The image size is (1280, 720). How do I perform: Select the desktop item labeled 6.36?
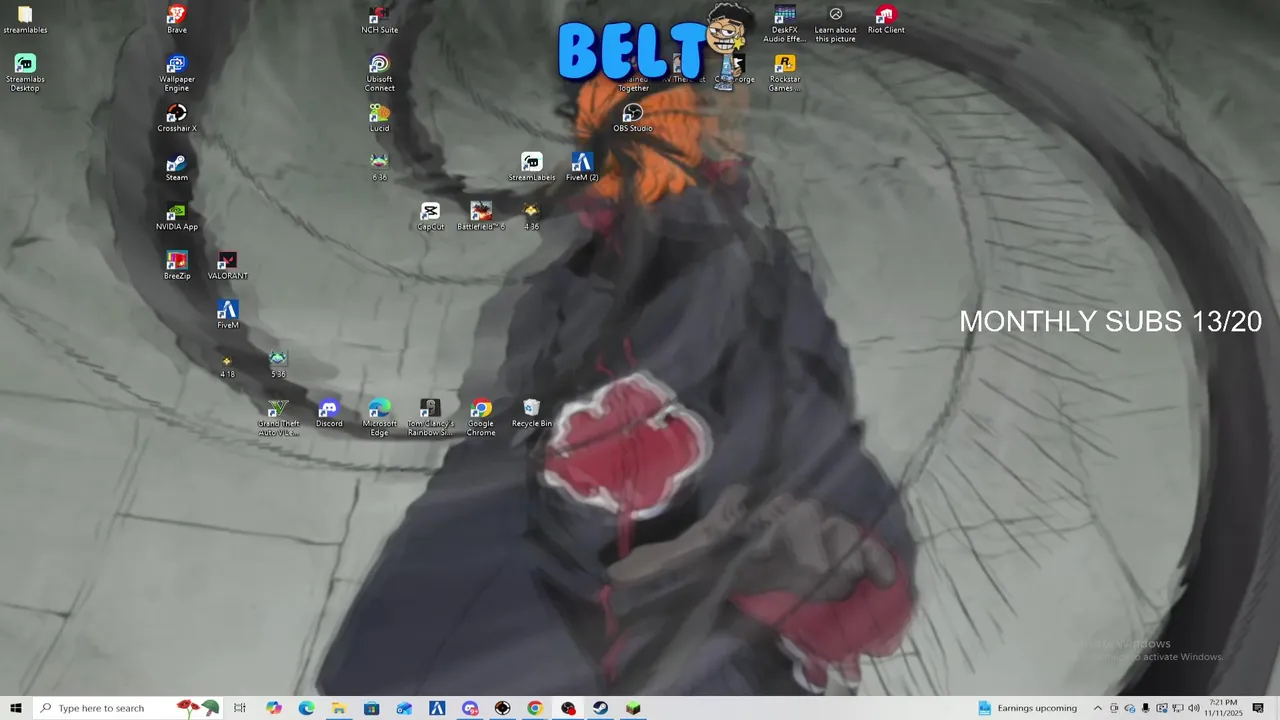[x=379, y=167]
